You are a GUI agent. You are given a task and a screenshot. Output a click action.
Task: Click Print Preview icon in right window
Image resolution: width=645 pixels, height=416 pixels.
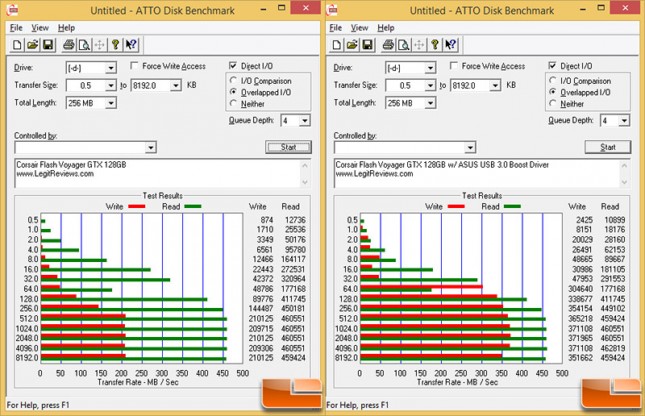404,44
